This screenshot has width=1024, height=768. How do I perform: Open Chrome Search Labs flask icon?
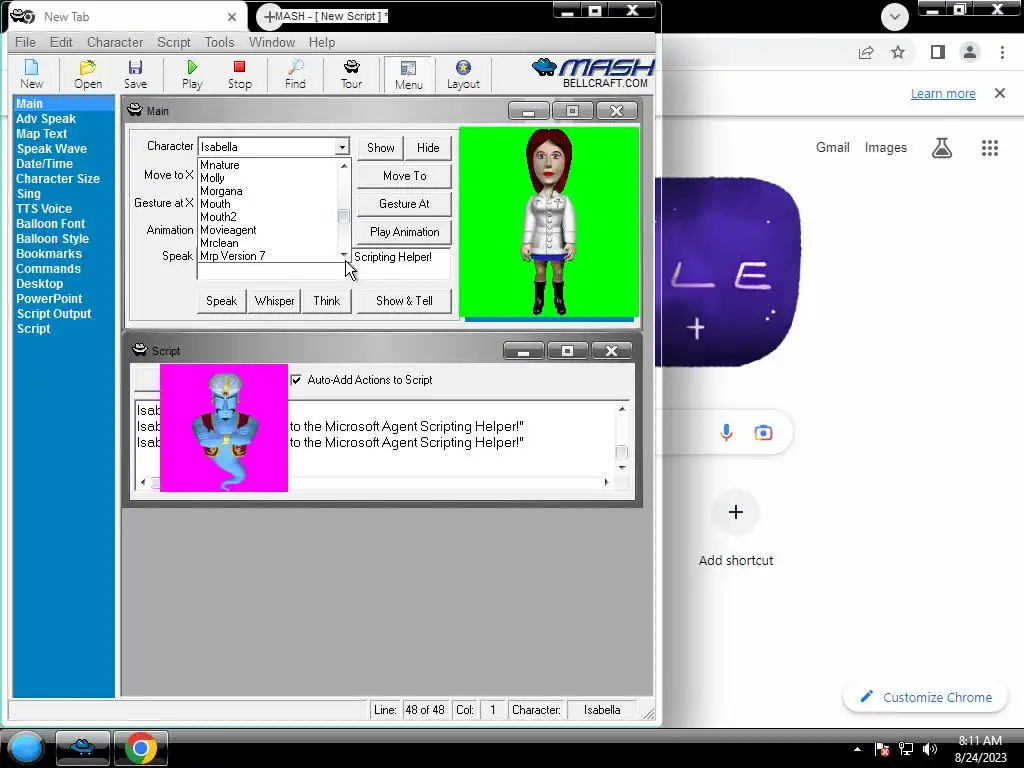pos(942,148)
